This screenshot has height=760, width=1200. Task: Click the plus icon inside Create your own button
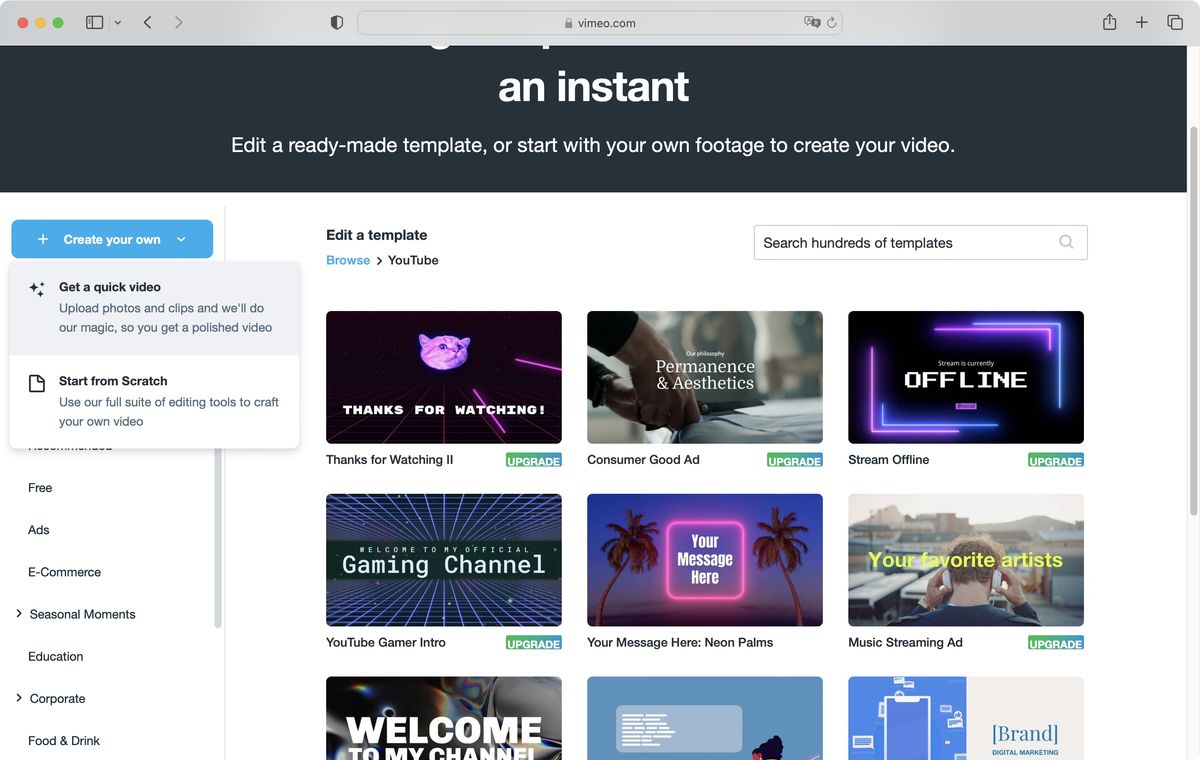(42, 239)
